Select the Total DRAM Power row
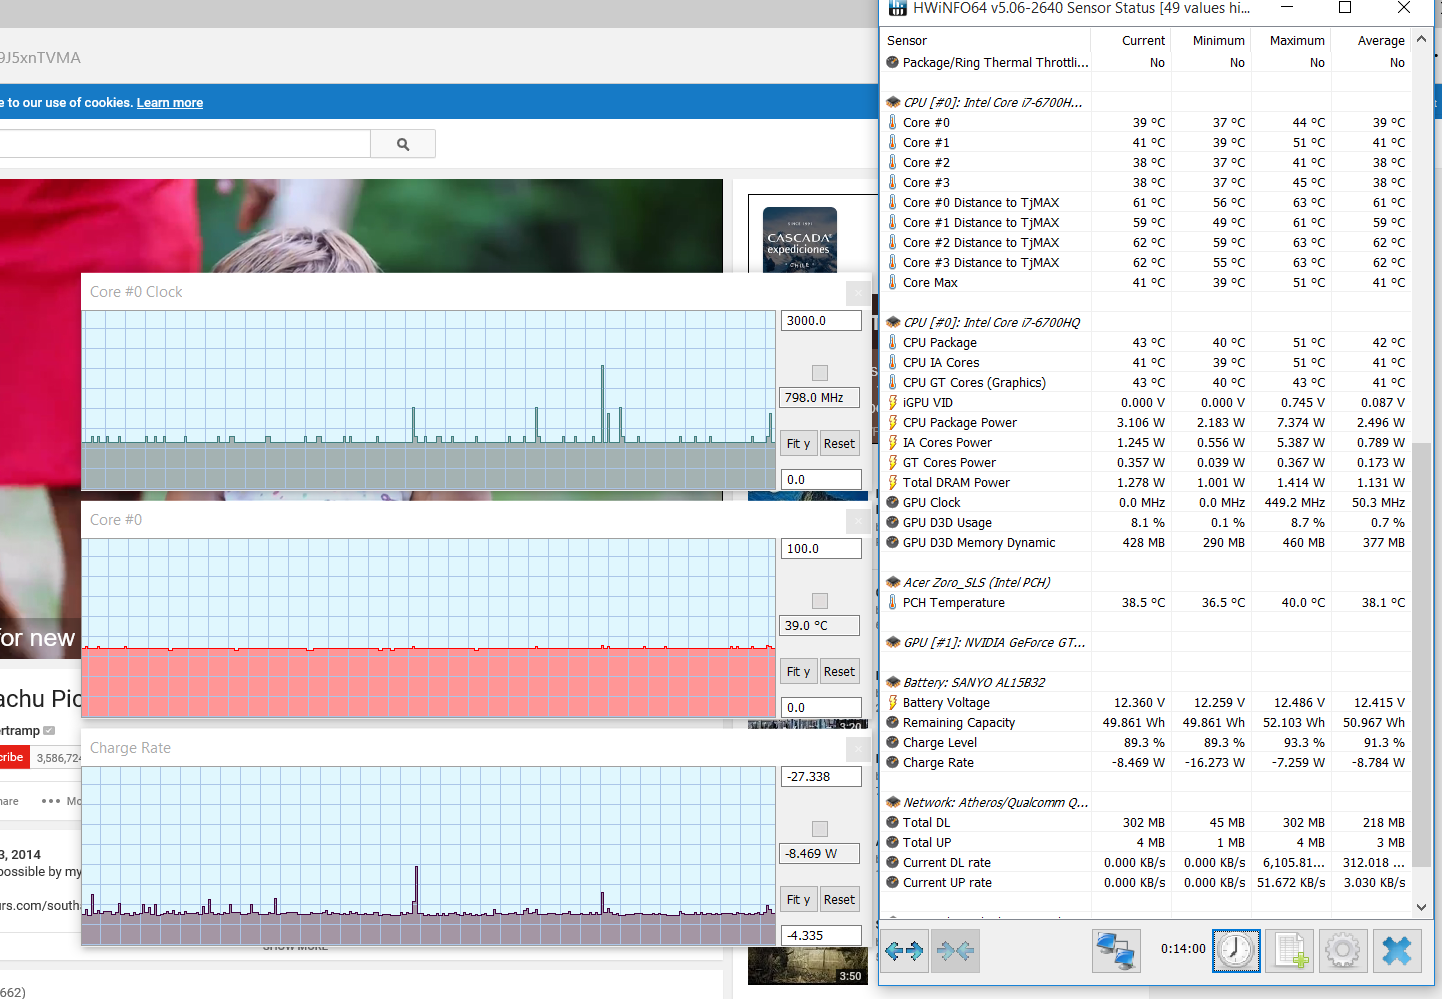The width and height of the screenshot is (1442, 999). click(1146, 482)
